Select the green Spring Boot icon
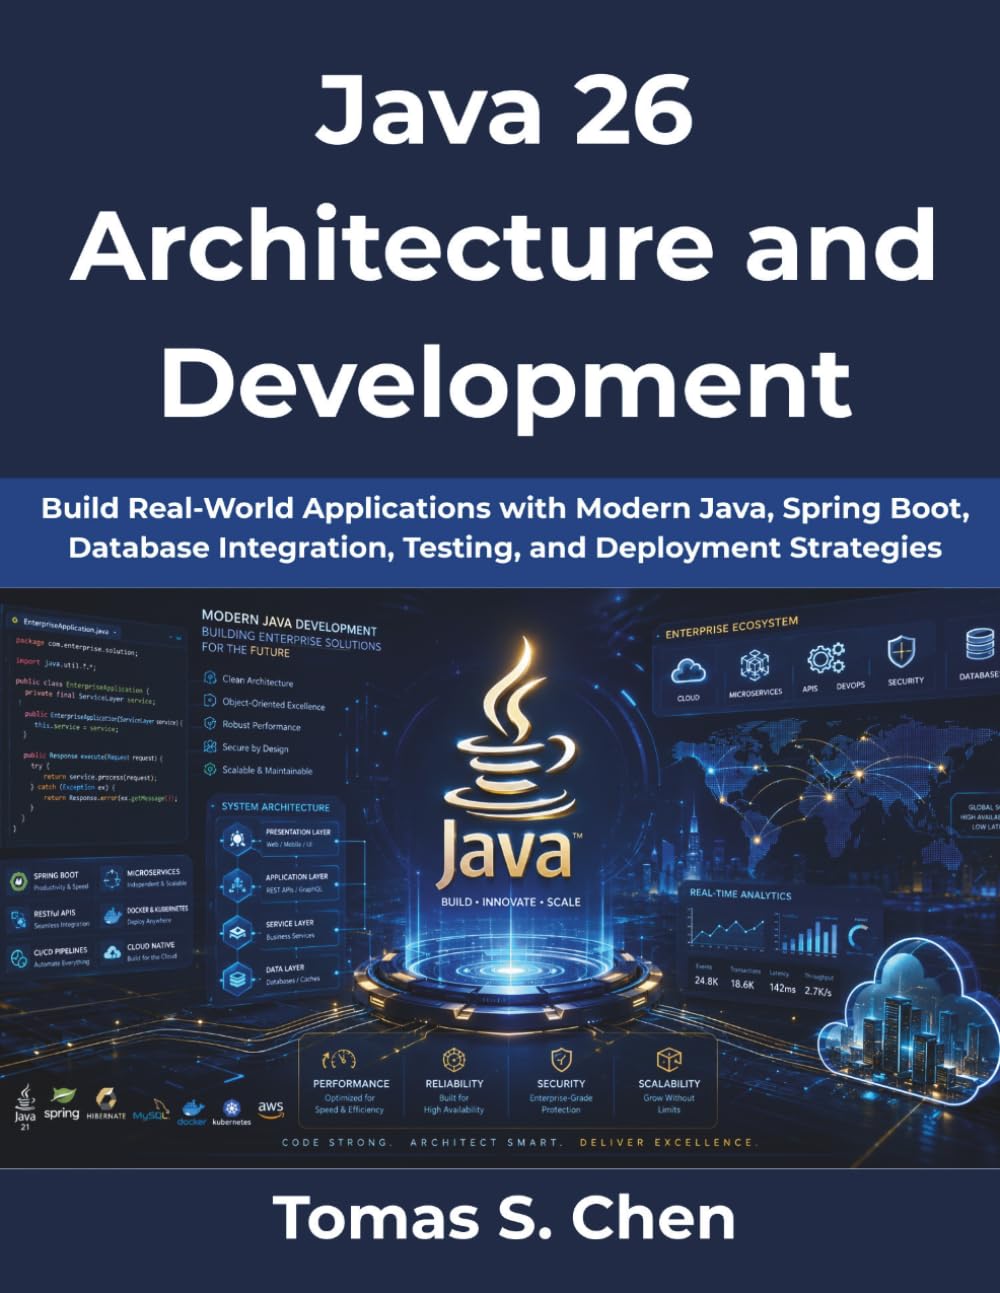 [18, 882]
